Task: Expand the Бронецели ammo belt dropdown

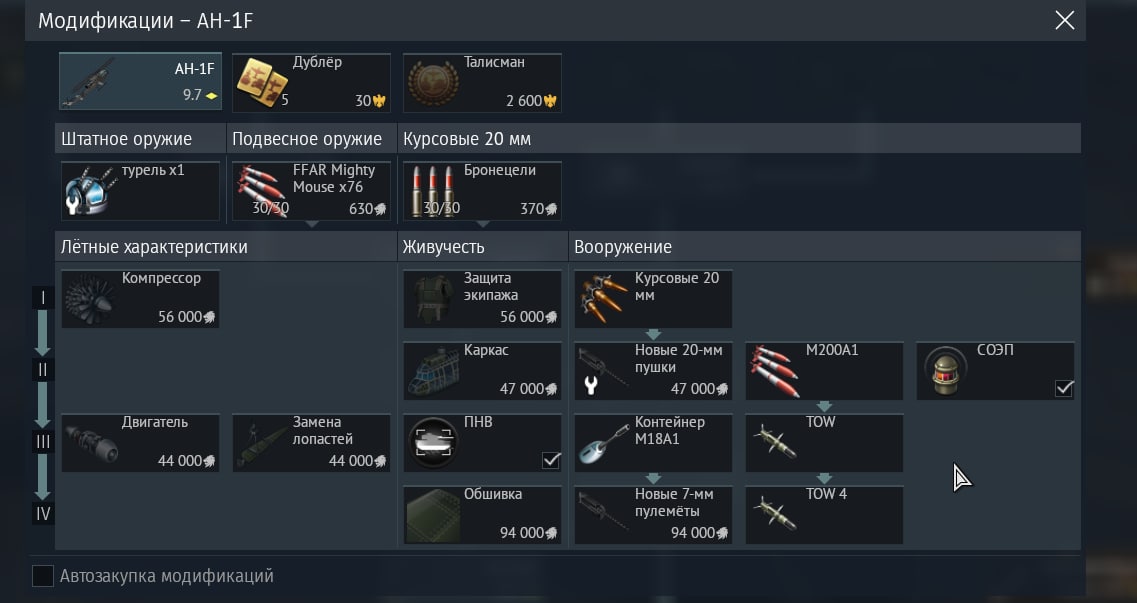Action: click(482, 224)
